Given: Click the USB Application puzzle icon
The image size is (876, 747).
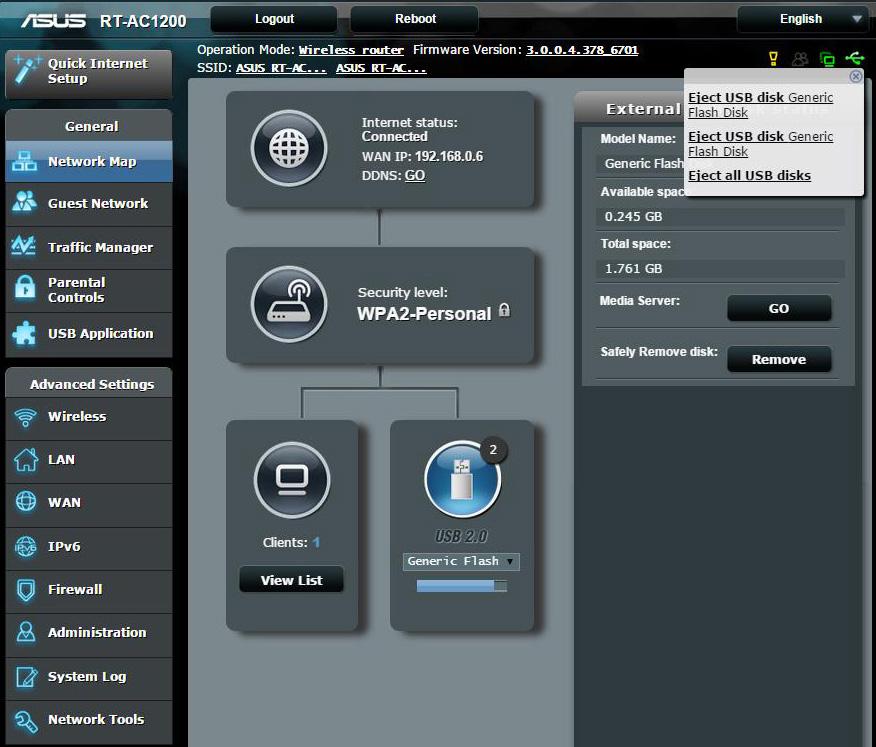Looking at the screenshot, I should 24,333.
